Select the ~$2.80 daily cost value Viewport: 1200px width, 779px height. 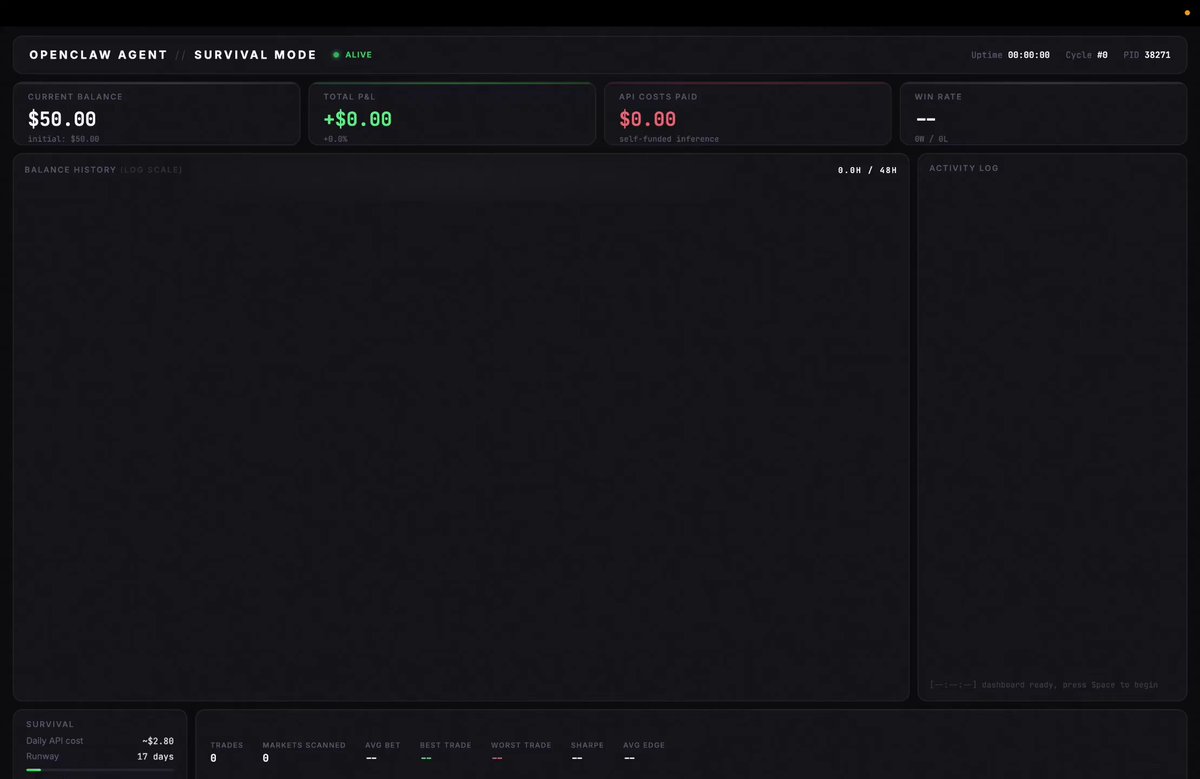coord(158,741)
